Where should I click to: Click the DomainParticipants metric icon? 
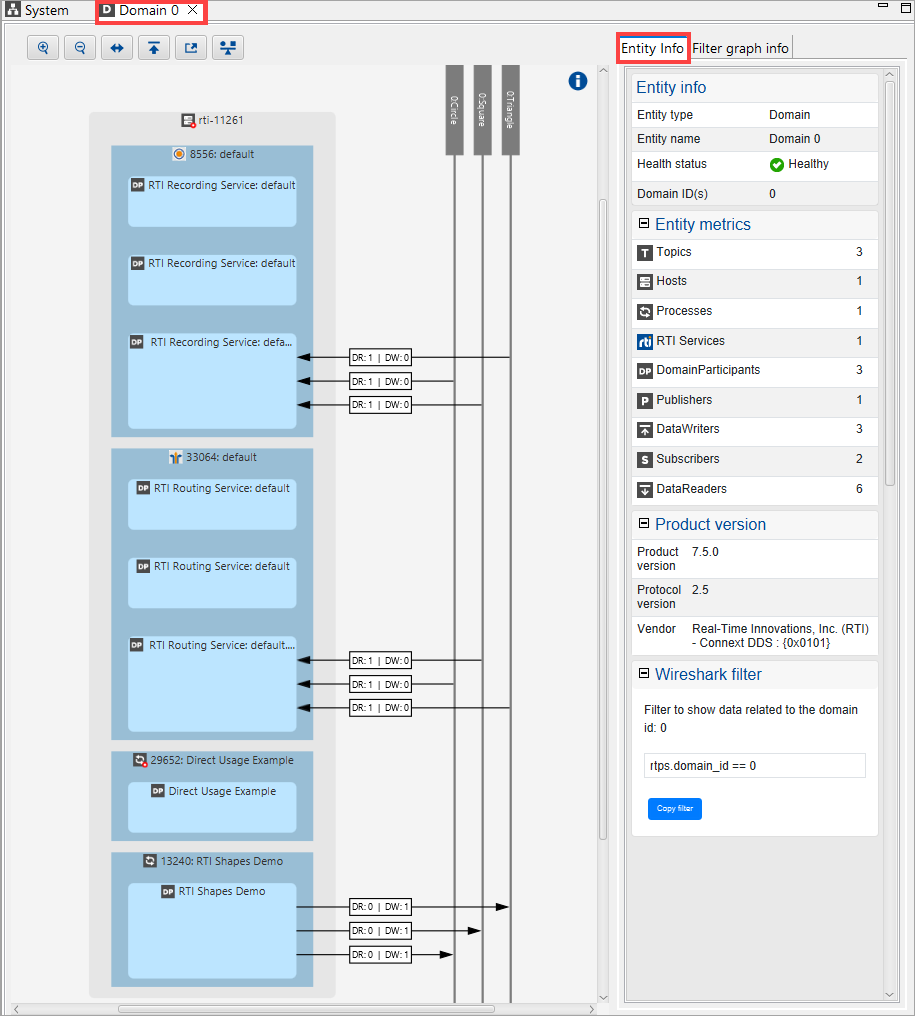[x=645, y=371]
